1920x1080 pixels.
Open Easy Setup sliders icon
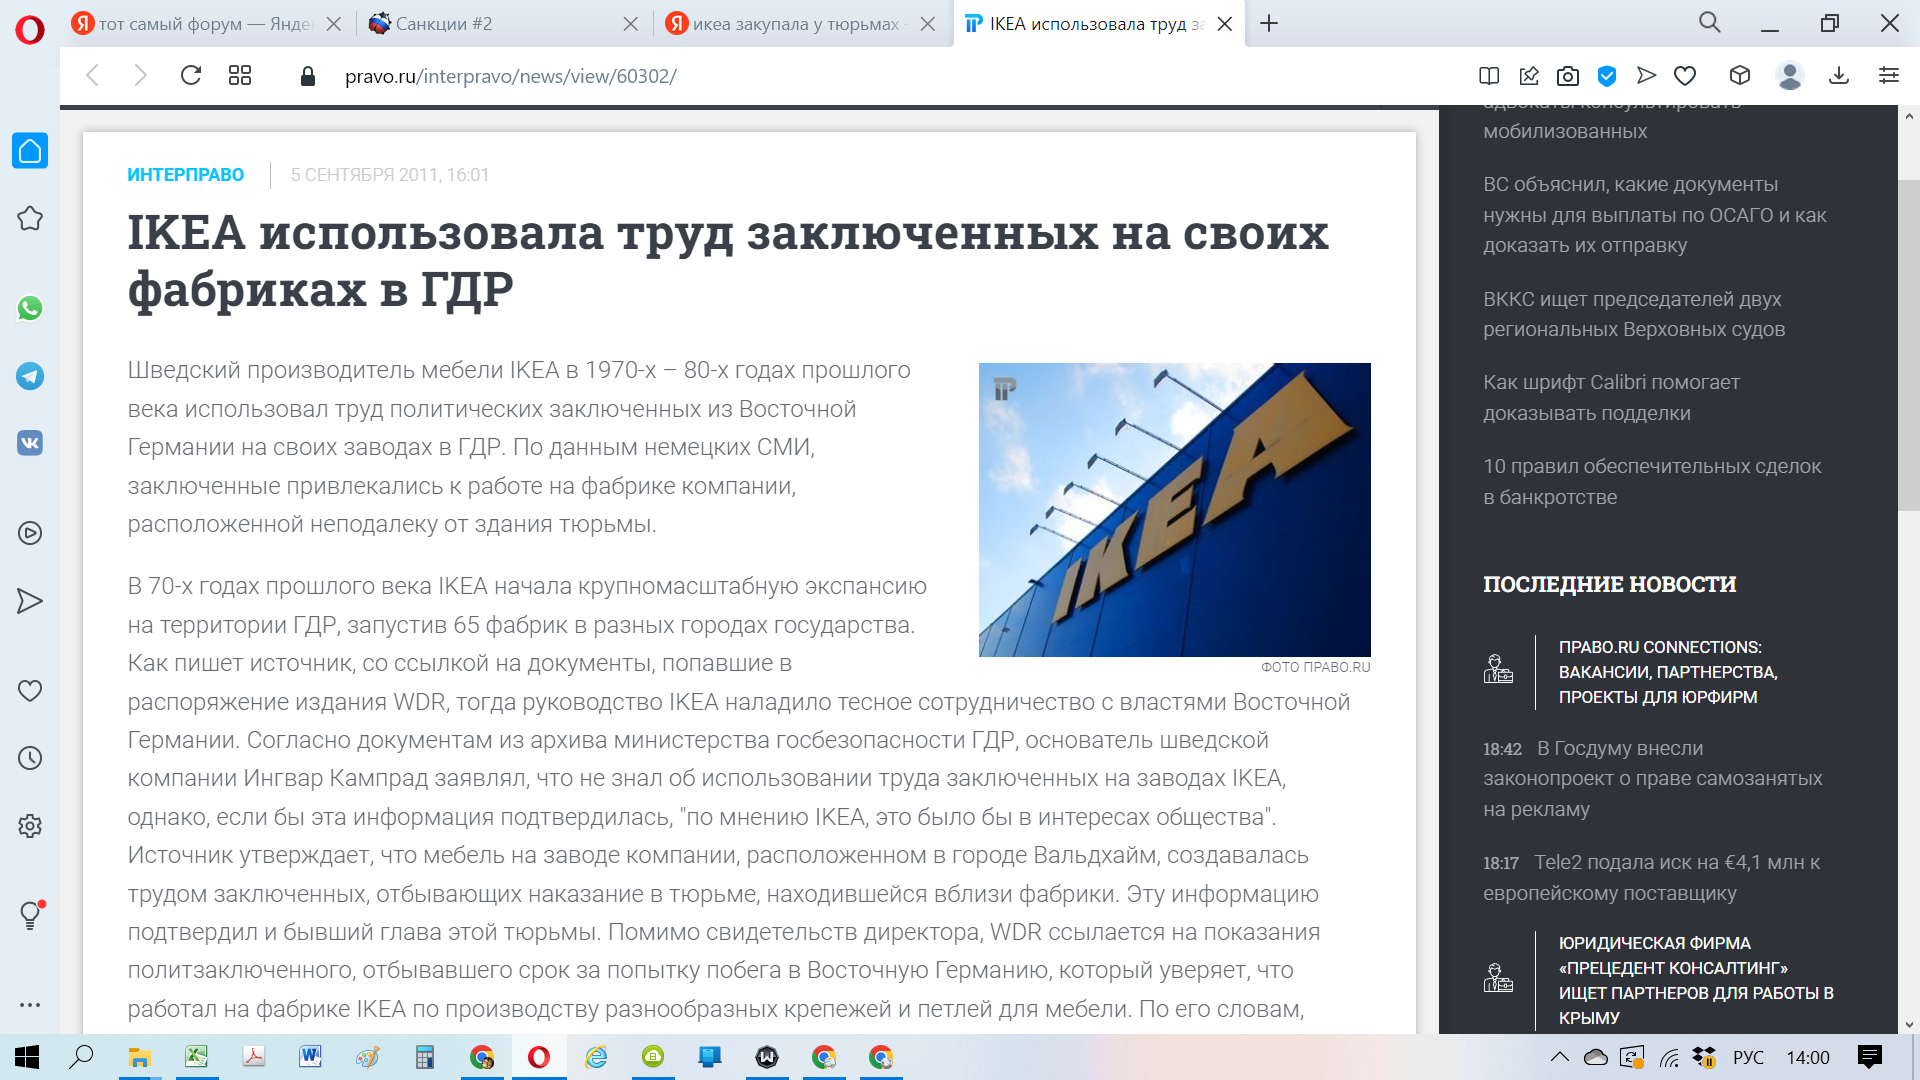coord(1889,76)
